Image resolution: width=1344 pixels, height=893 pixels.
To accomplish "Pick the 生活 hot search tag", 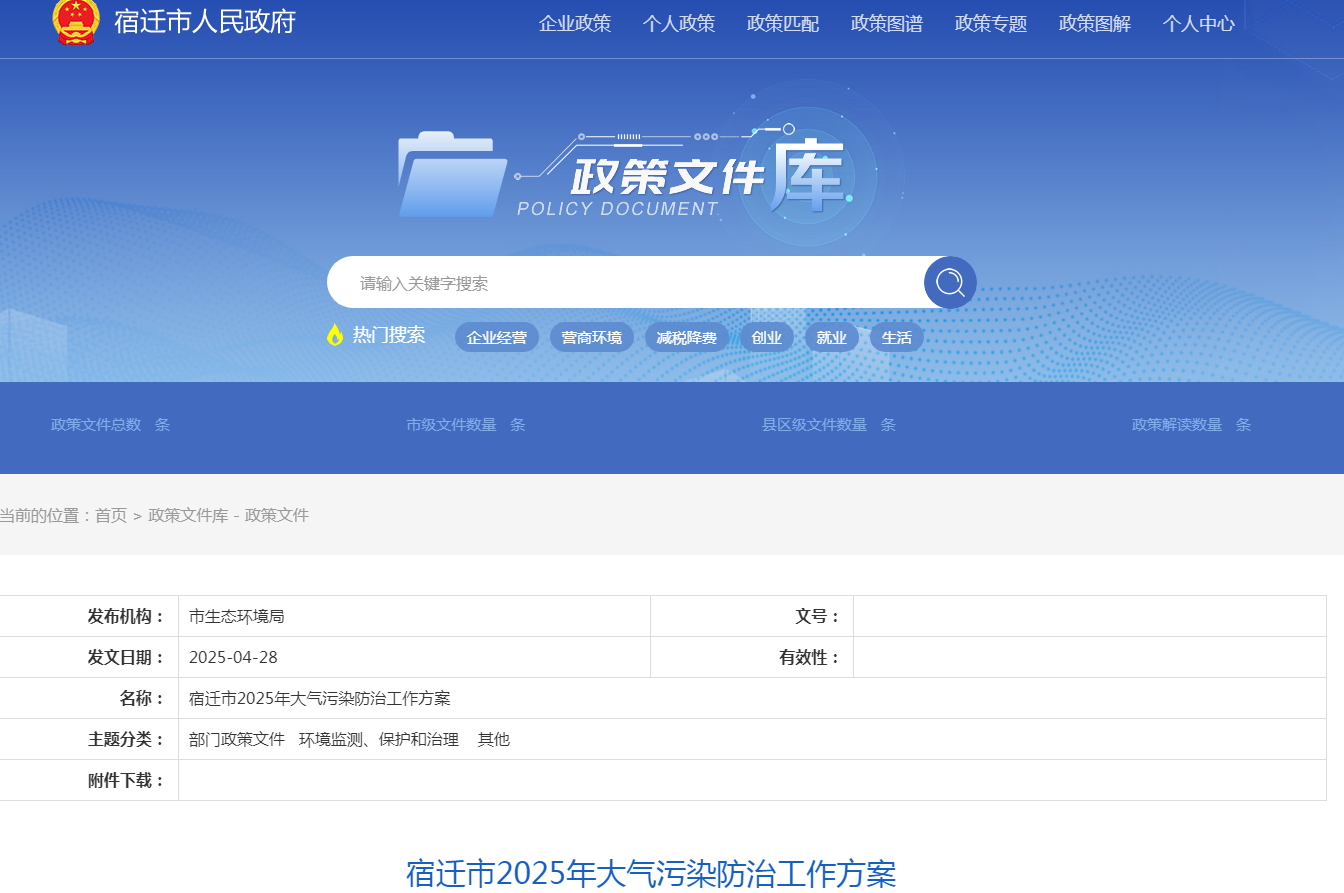I will click(x=897, y=338).
